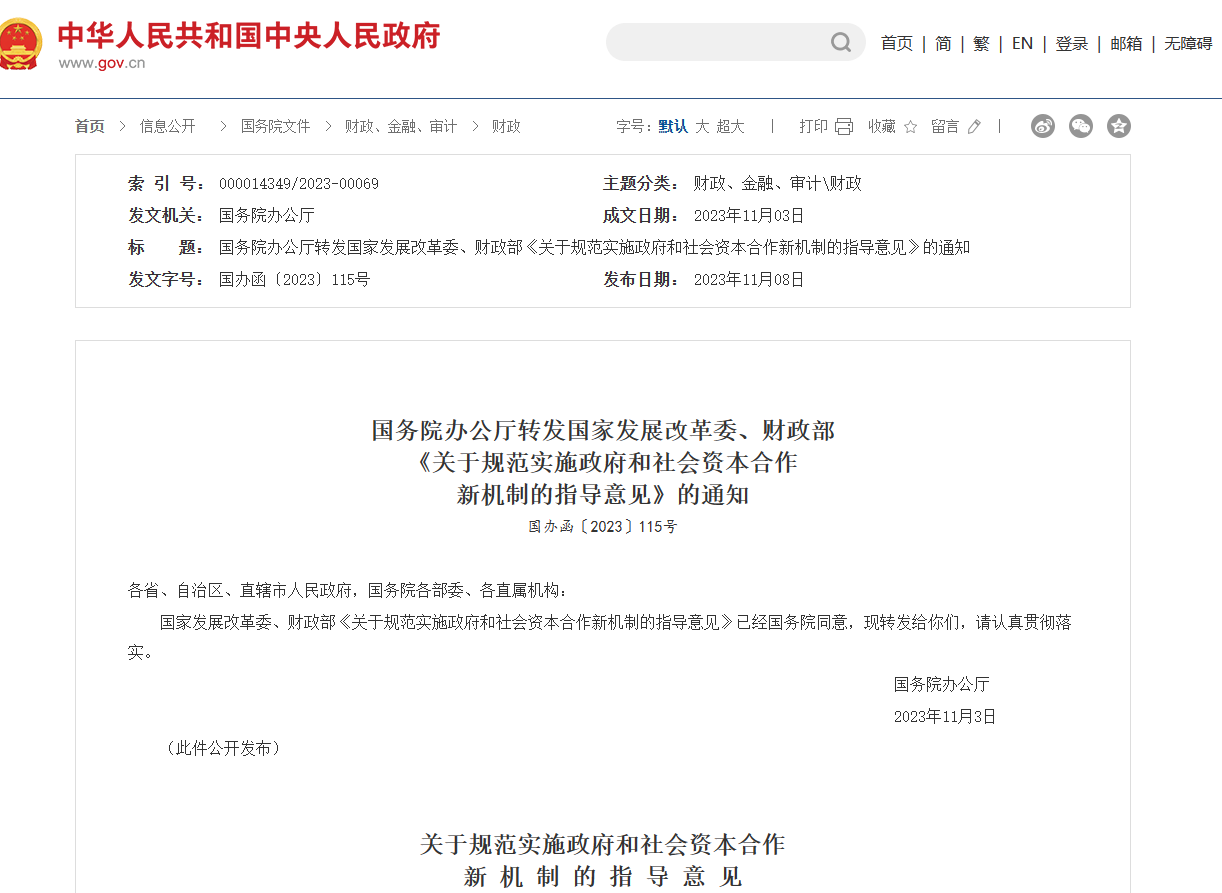Viewport: 1222px width, 893px height.
Task: Click the magnifier icon to search
Action: (x=839, y=43)
